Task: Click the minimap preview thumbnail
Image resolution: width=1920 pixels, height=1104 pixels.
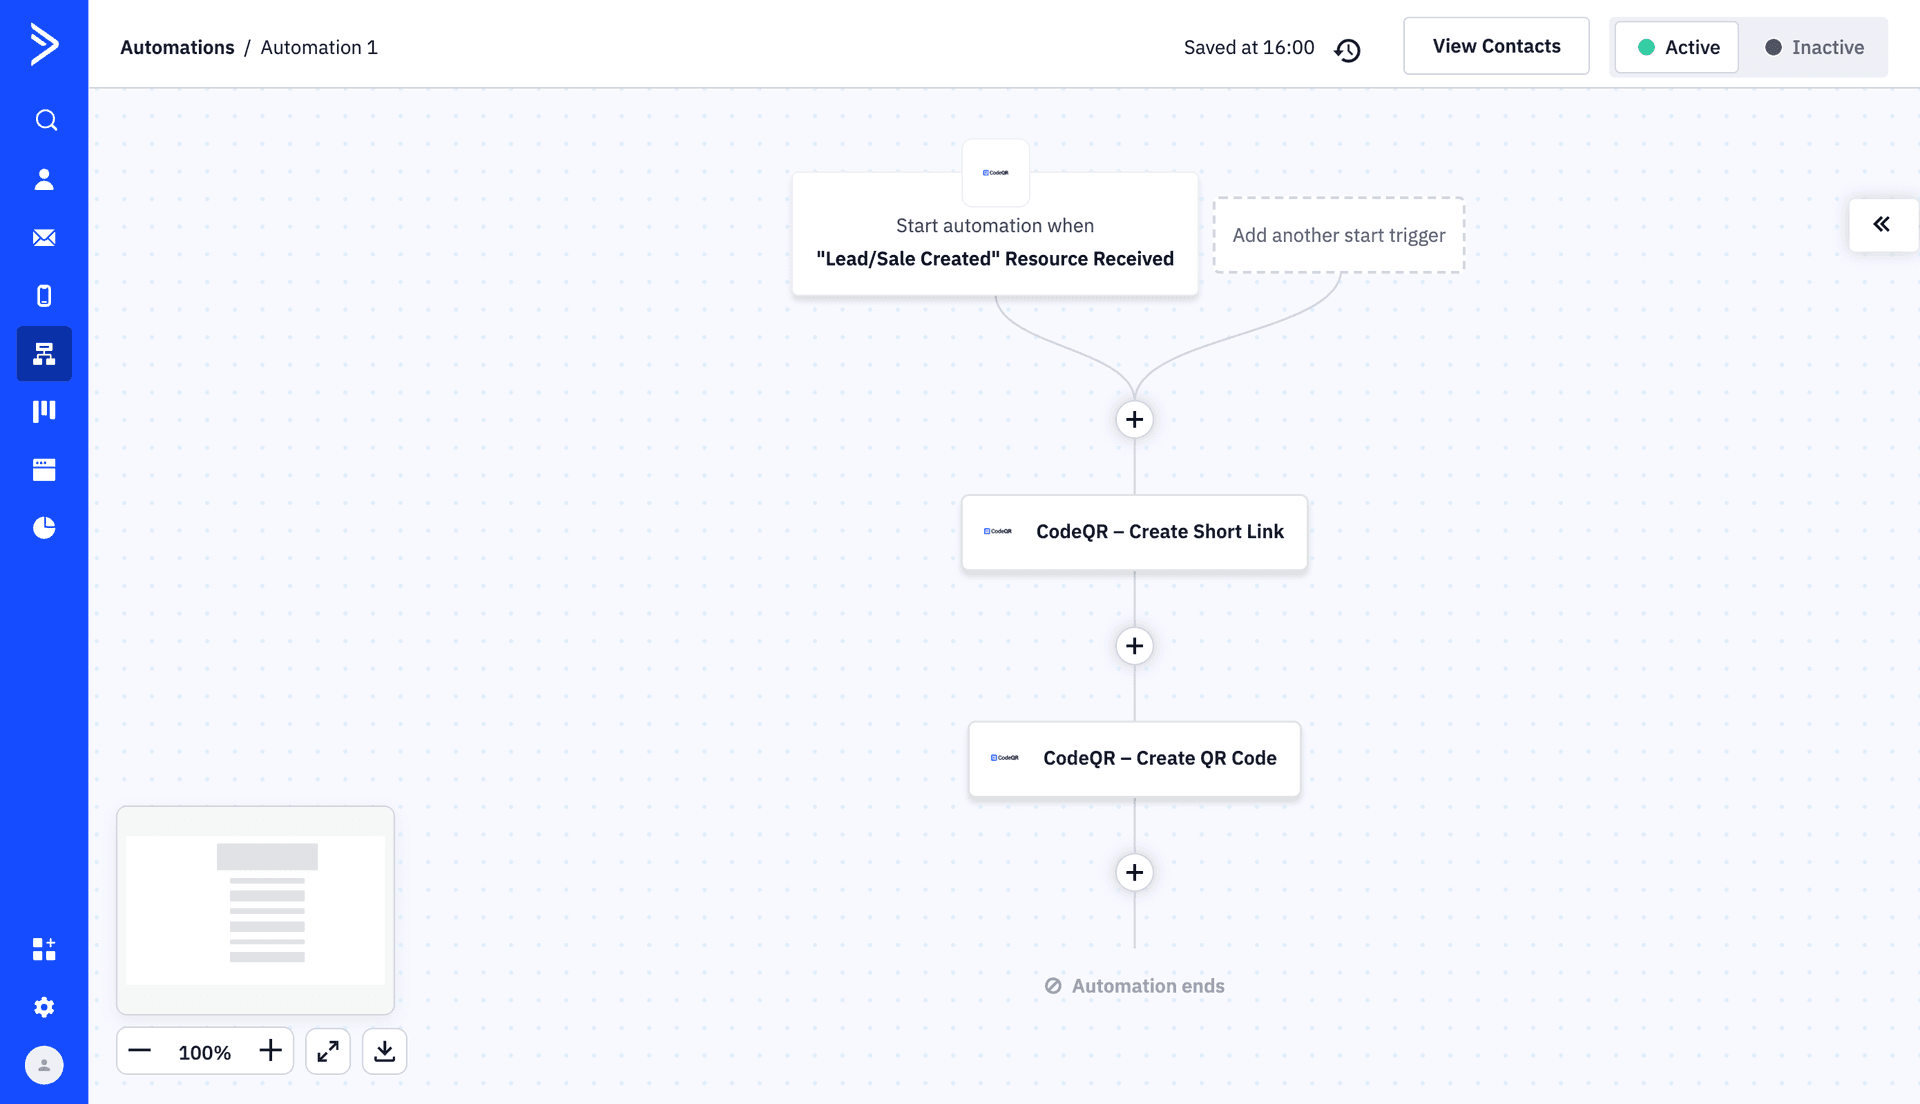Action: pyautogui.click(x=255, y=909)
